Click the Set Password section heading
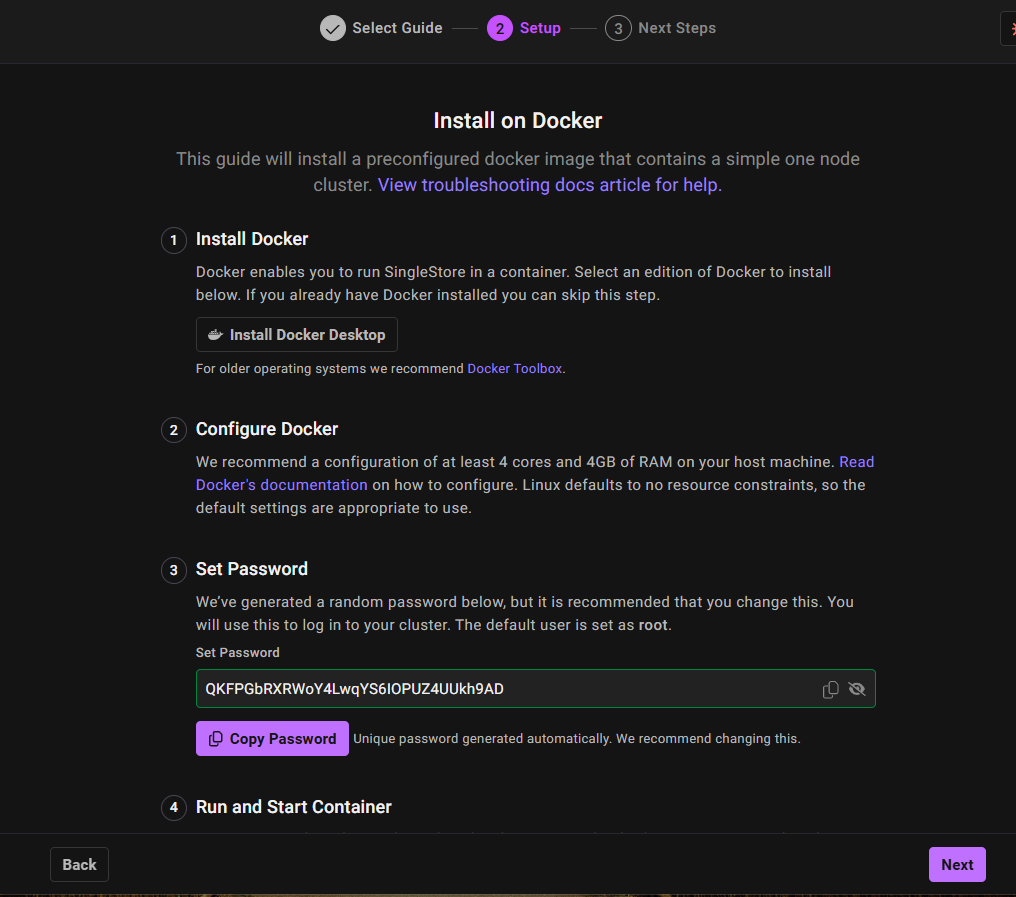 coord(252,569)
